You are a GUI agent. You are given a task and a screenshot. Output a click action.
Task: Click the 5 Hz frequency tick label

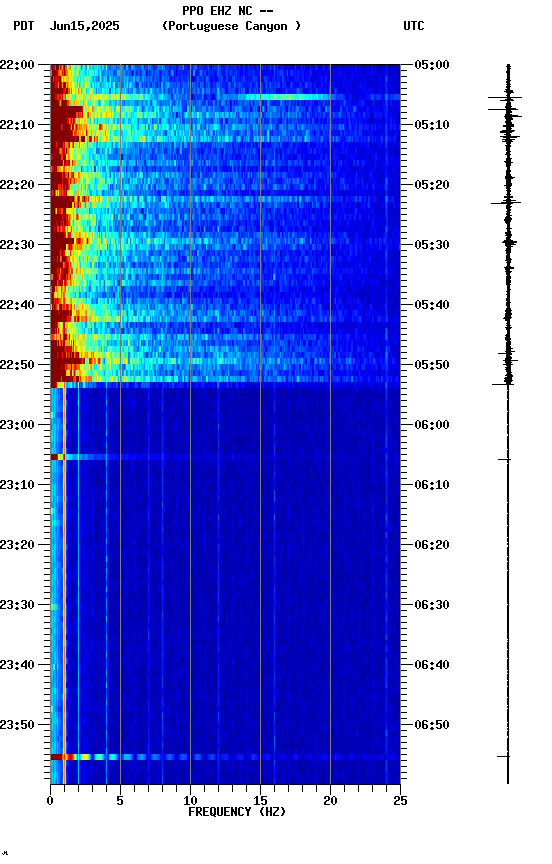pos(120,801)
